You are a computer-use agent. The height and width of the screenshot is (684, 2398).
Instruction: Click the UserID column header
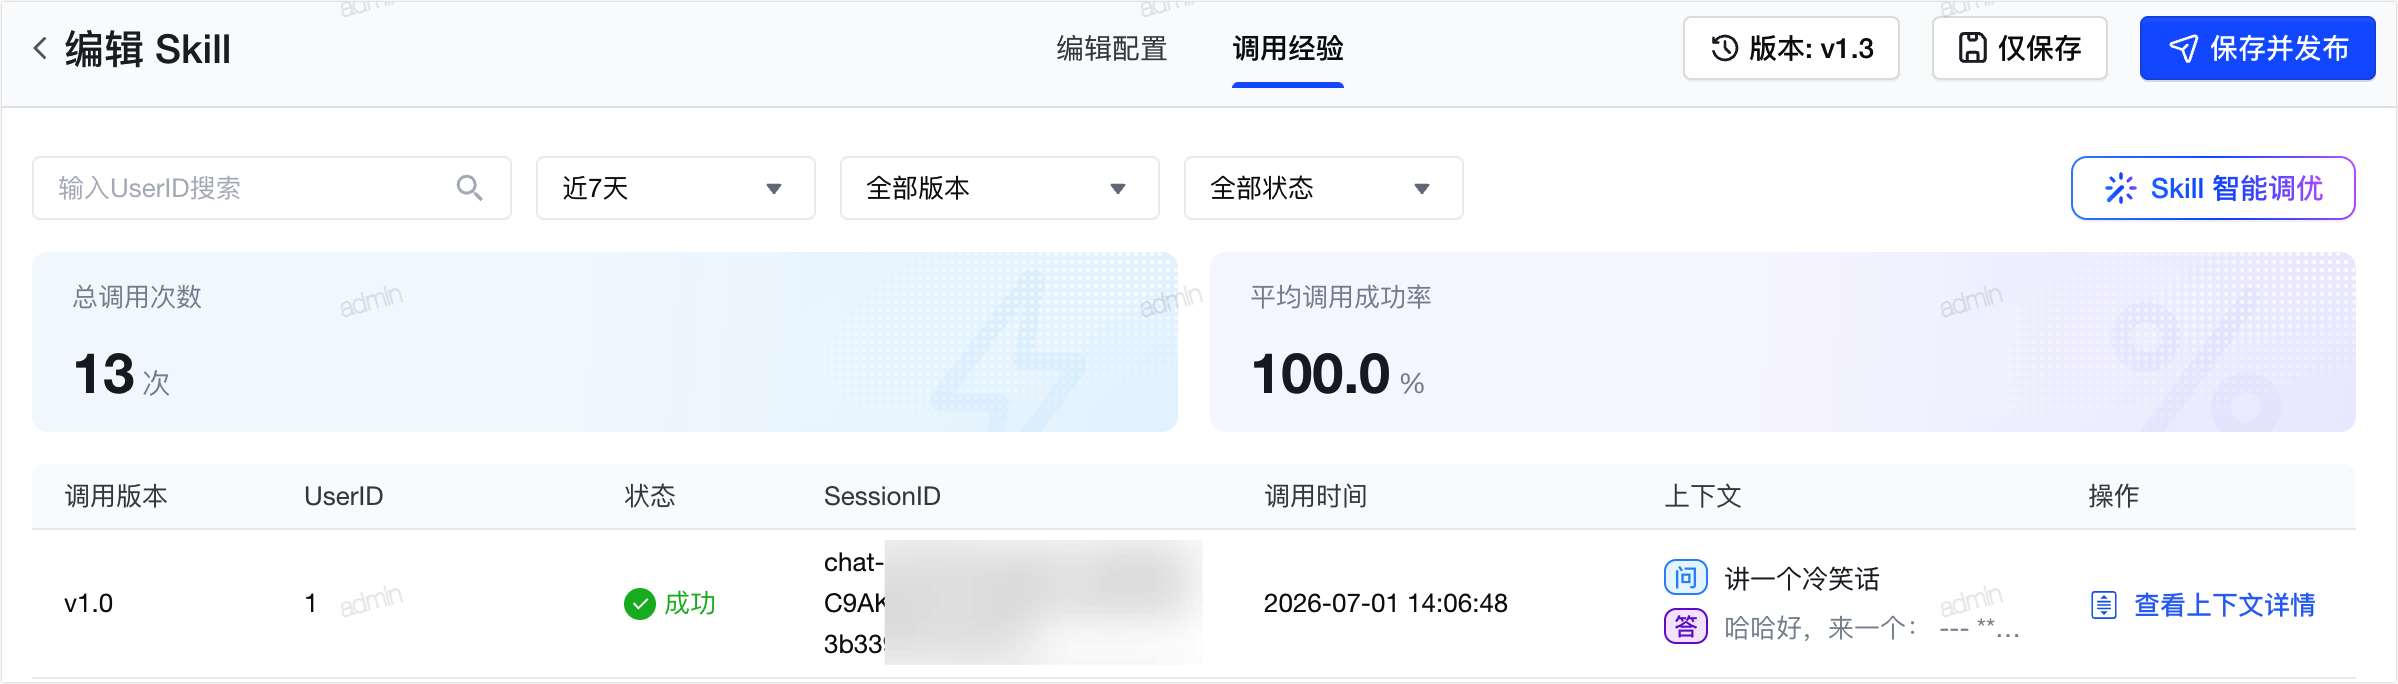(x=344, y=496)
